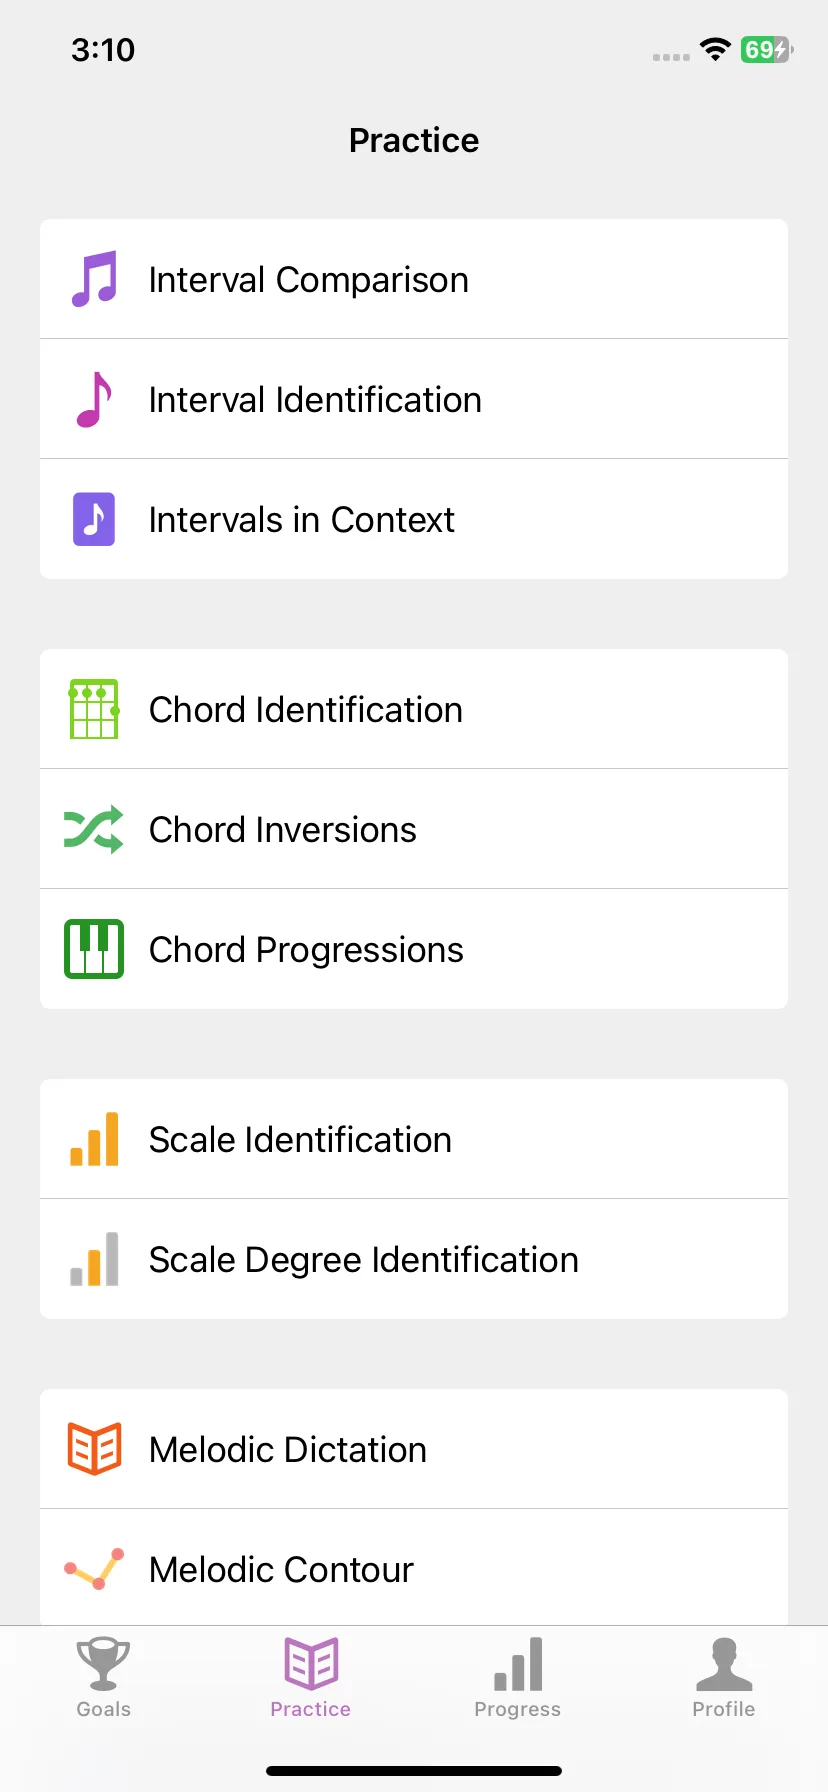The width and height of the screenshot is (828, 1792).
Task: Start Chord Progressions practice
Action: [x=414, y=949]
